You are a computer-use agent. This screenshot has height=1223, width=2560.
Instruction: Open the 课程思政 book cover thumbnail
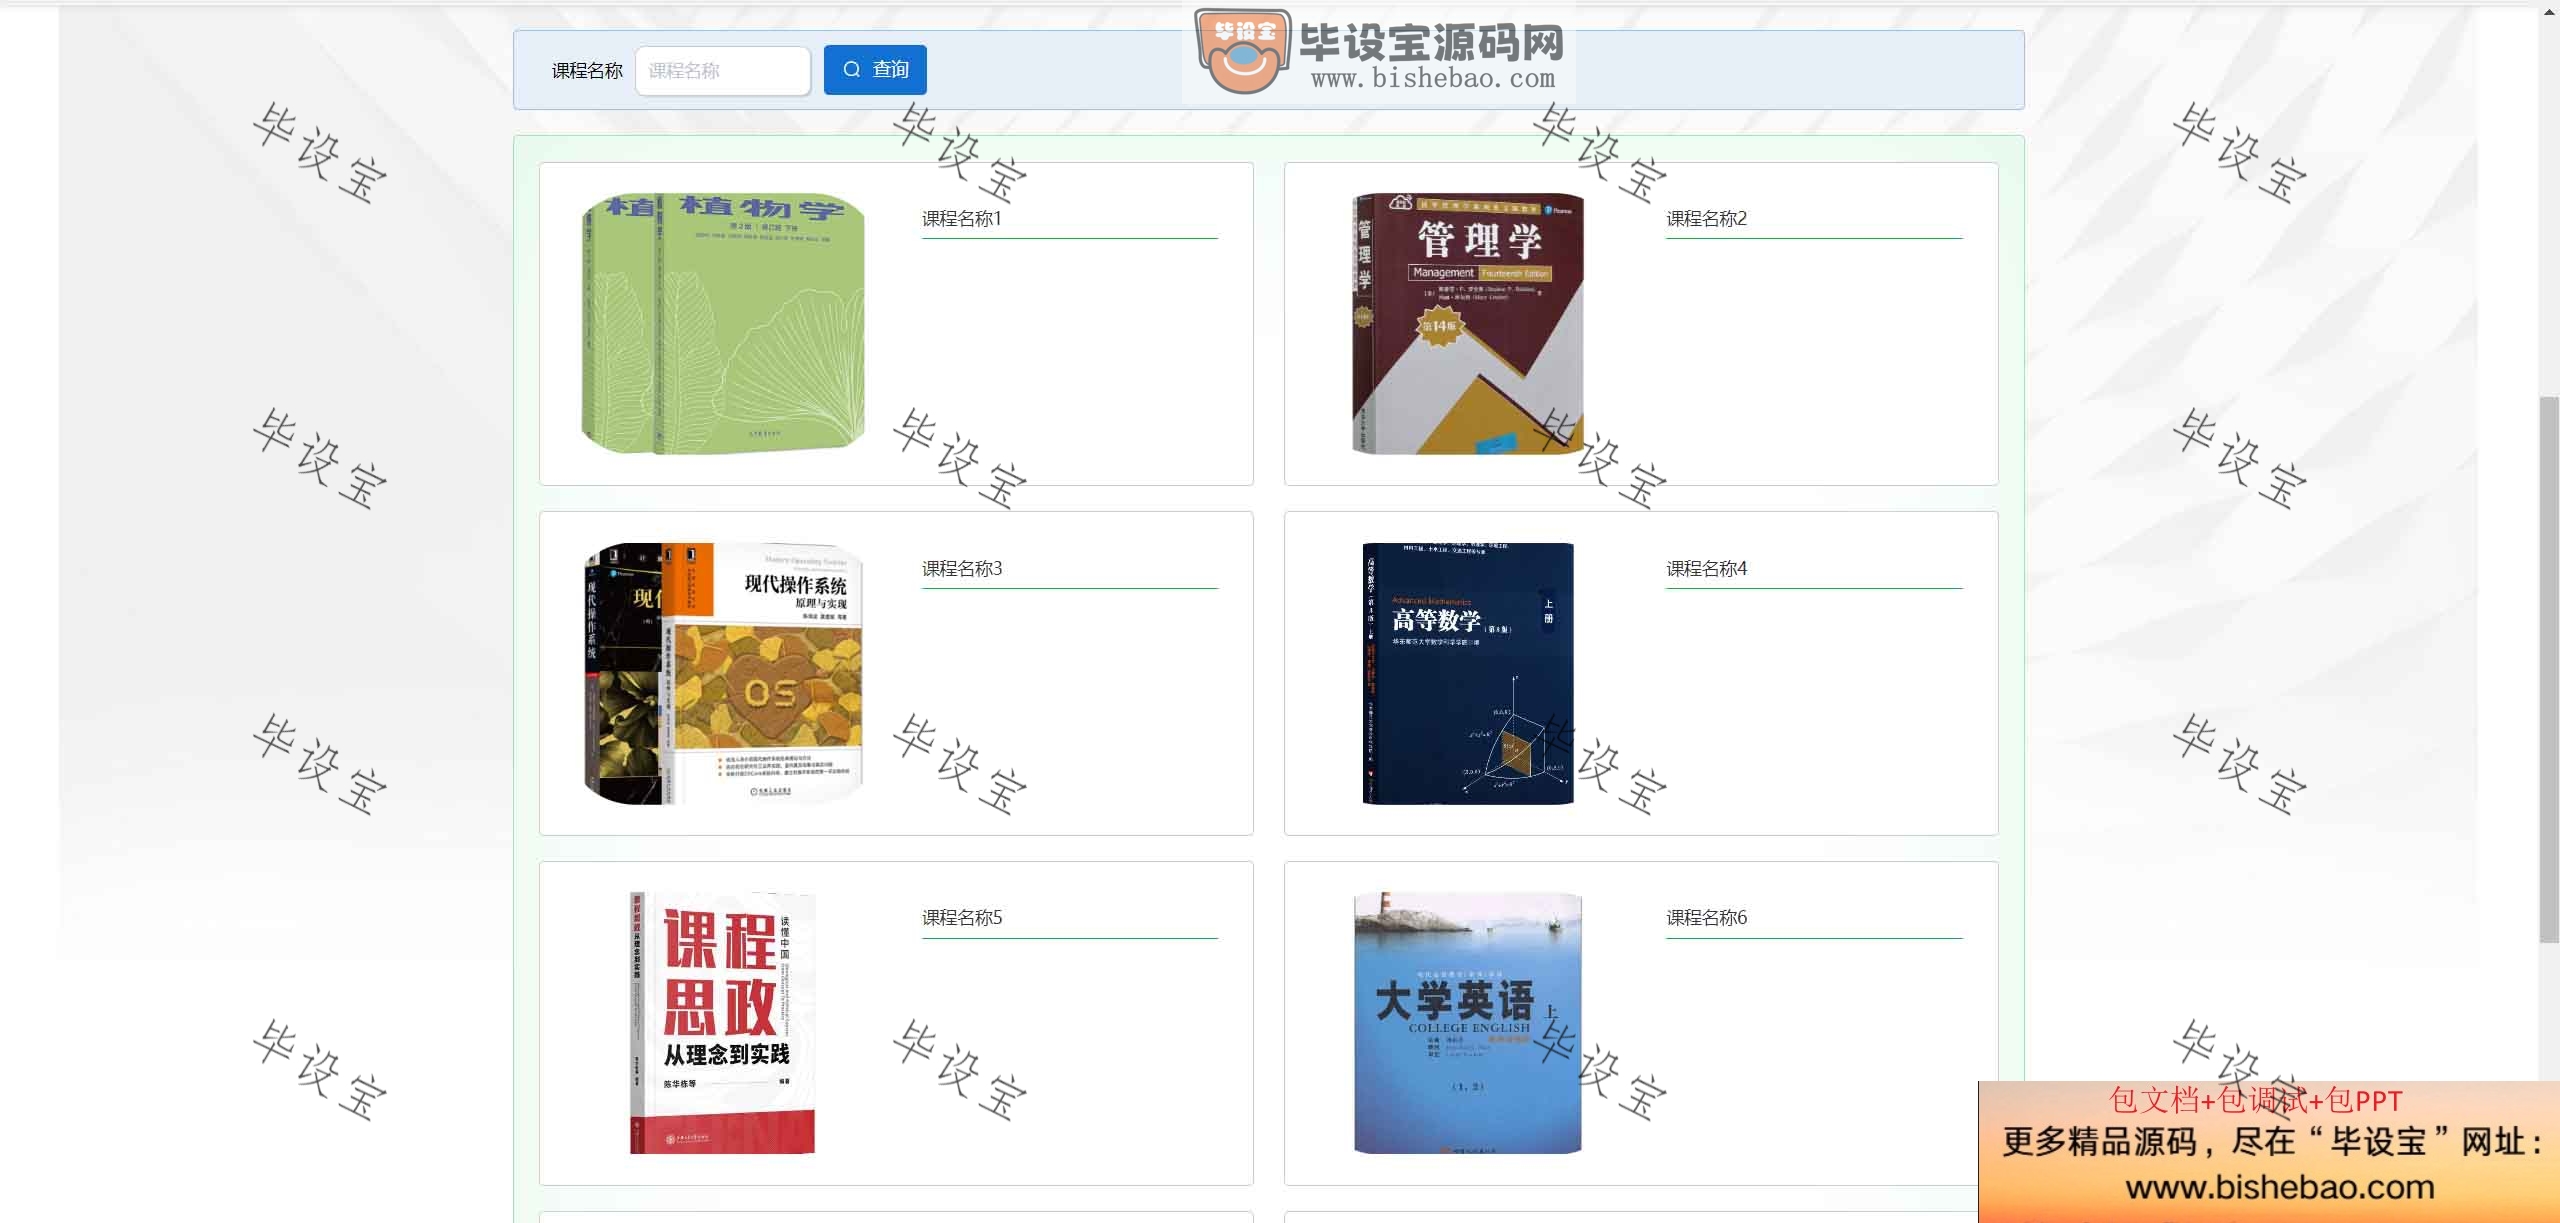pos(723,1023)
